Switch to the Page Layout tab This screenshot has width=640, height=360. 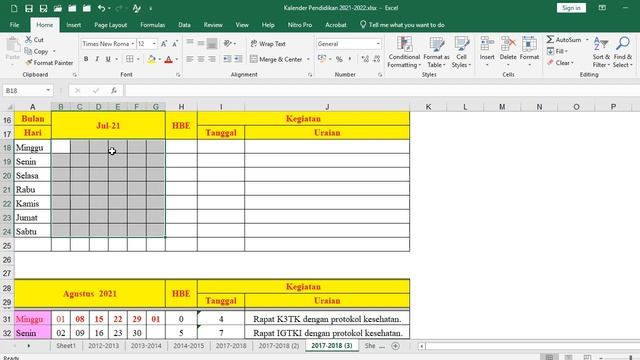point(111,25)
